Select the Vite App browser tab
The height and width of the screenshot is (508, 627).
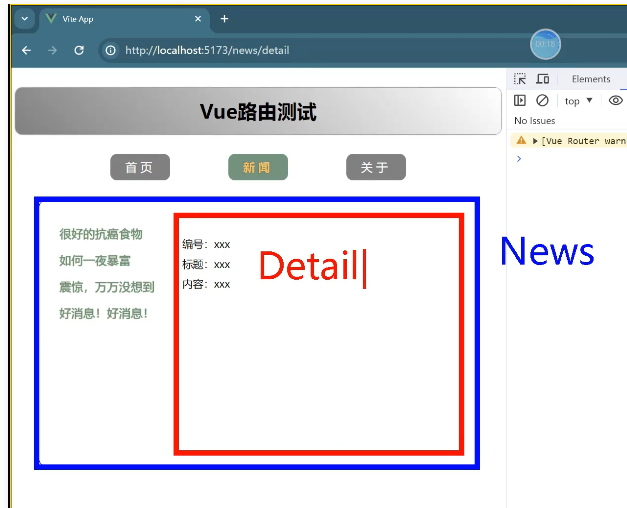[x=124, y=19]
